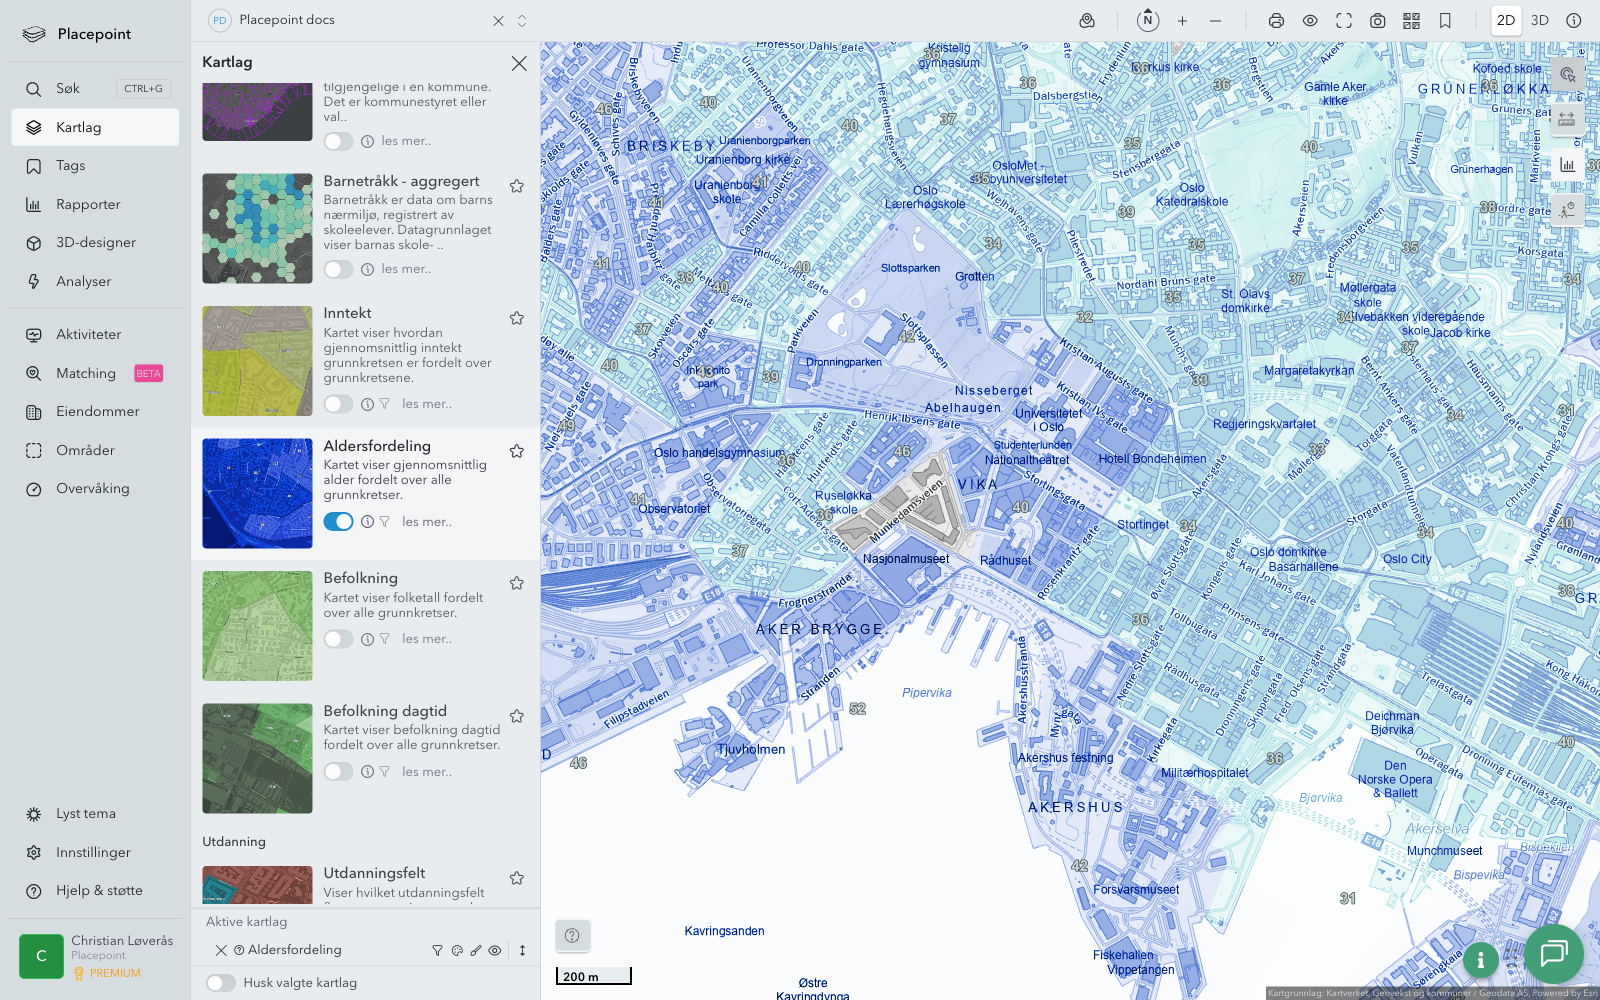Turn off the Aldersfordeling layer toggle
1600x1000 pixels.
338,522
